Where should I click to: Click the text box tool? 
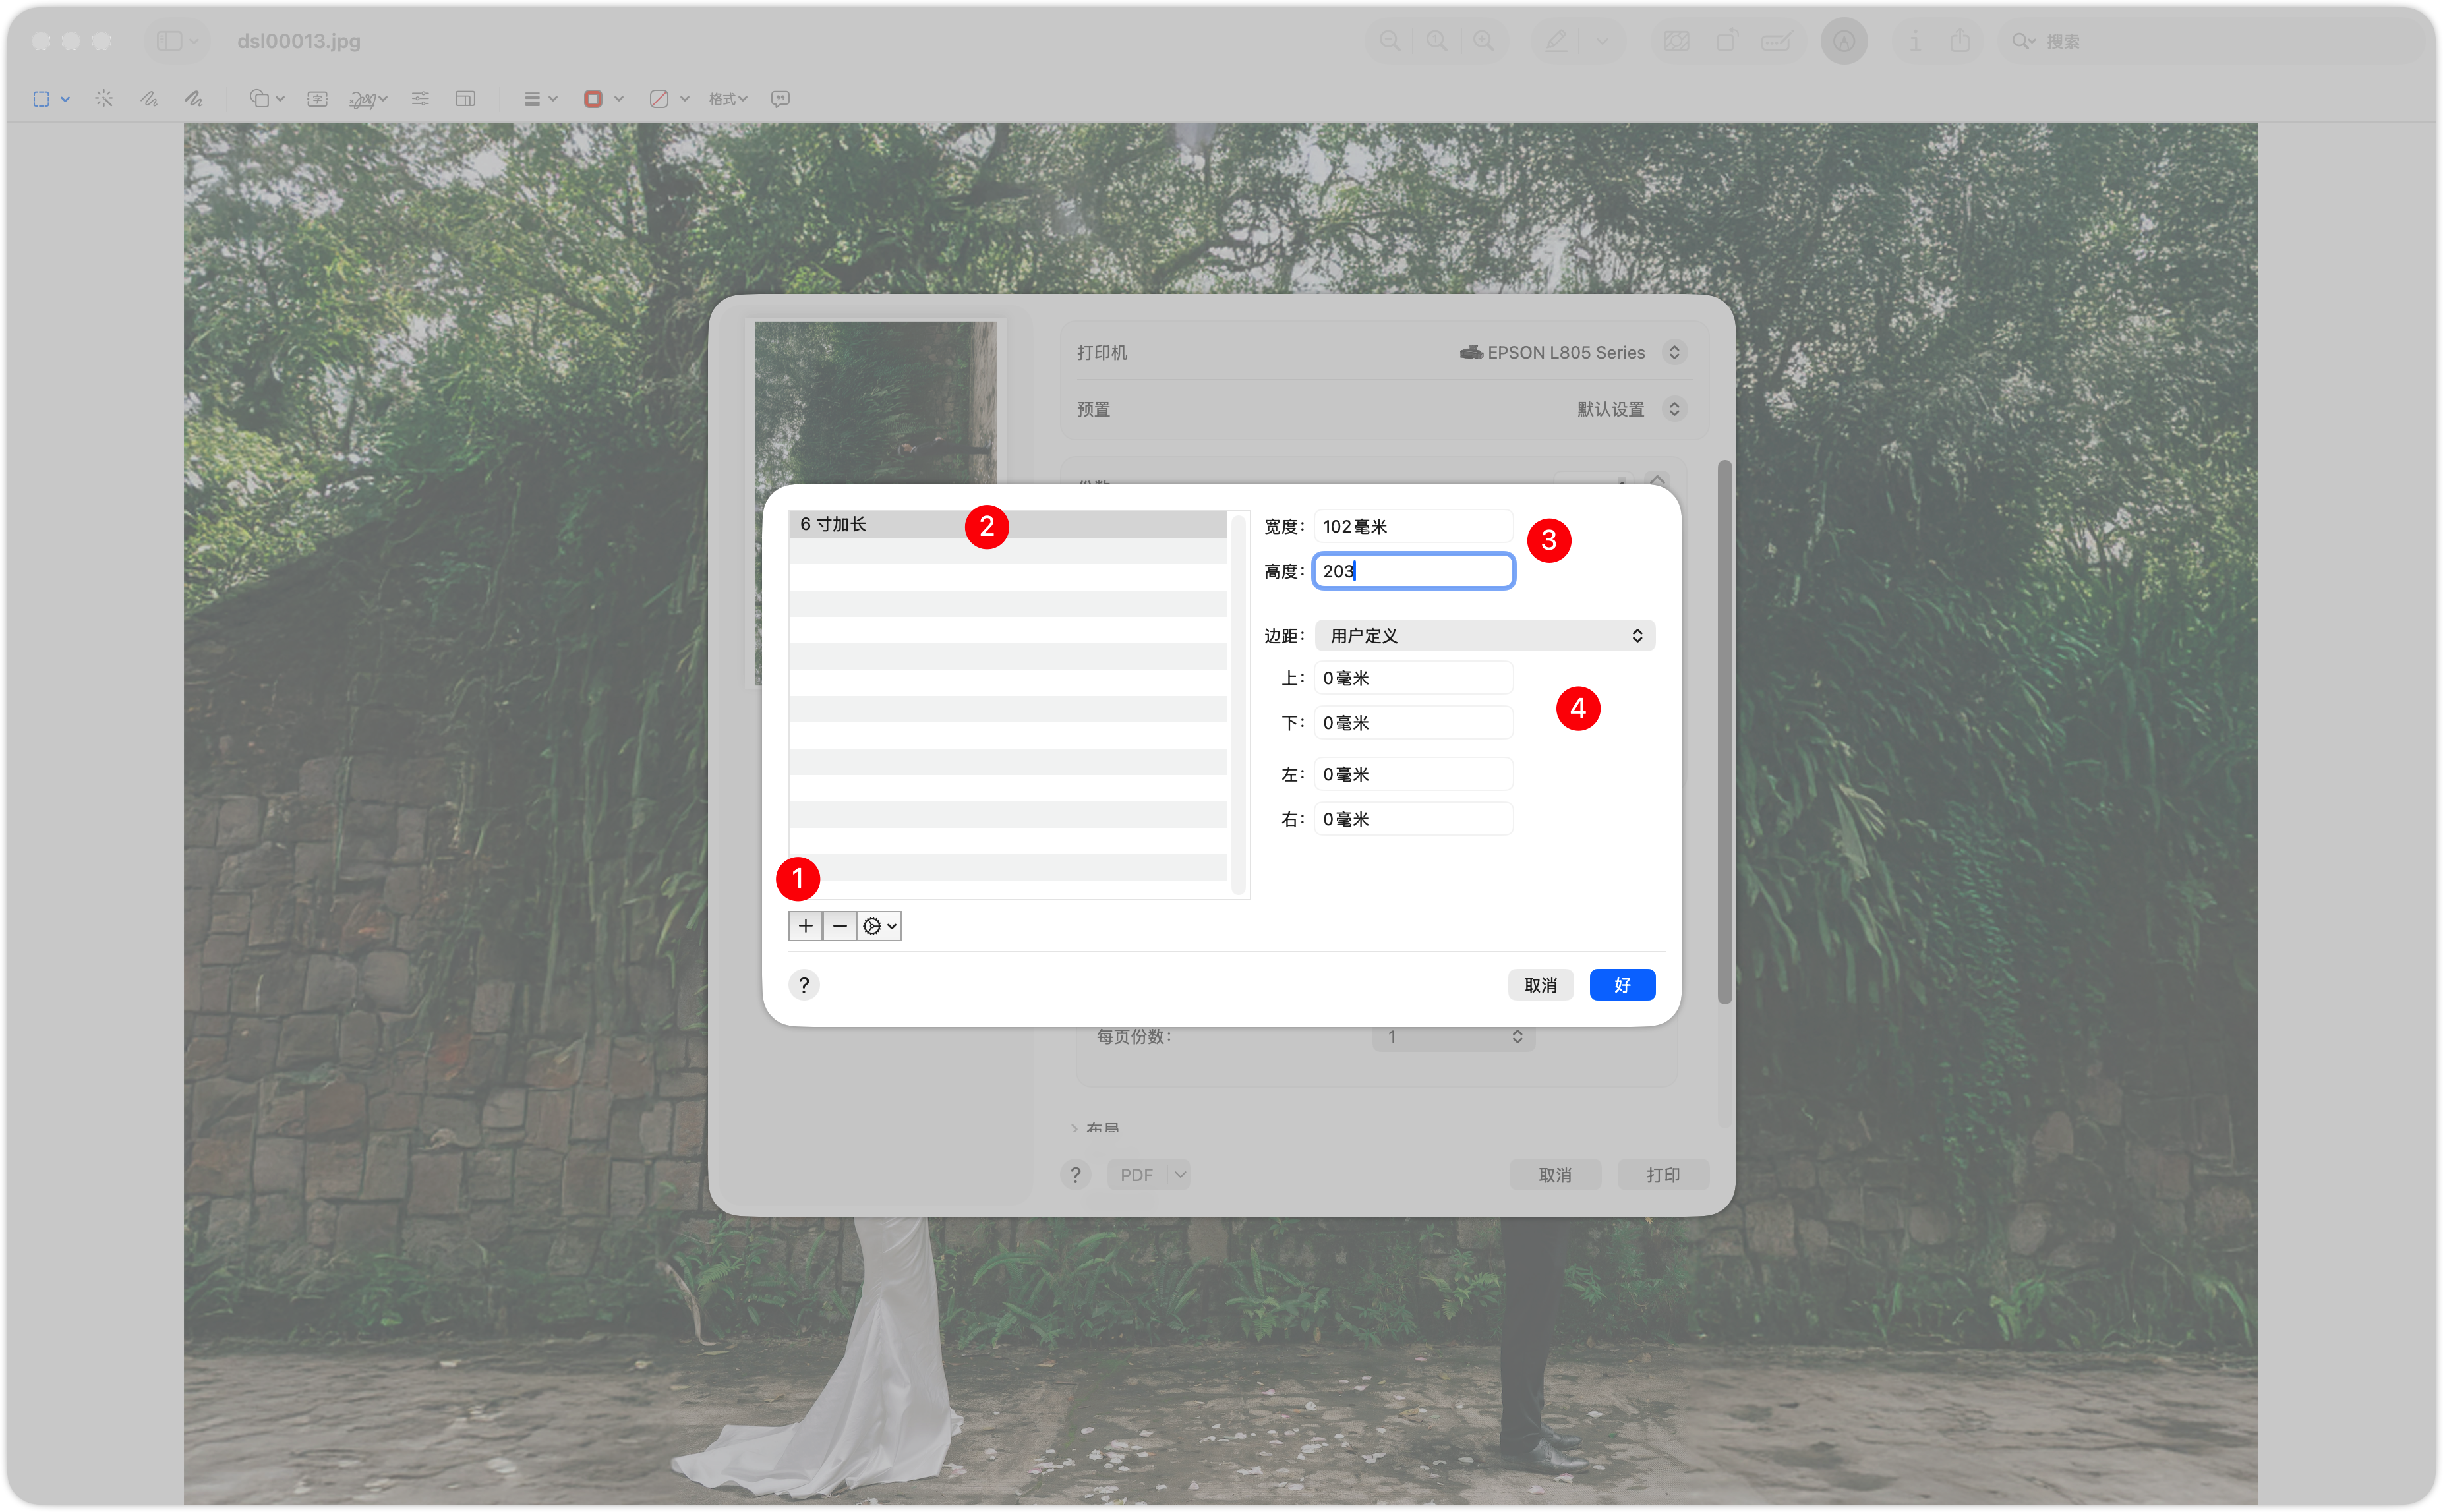tap(317, 98)
